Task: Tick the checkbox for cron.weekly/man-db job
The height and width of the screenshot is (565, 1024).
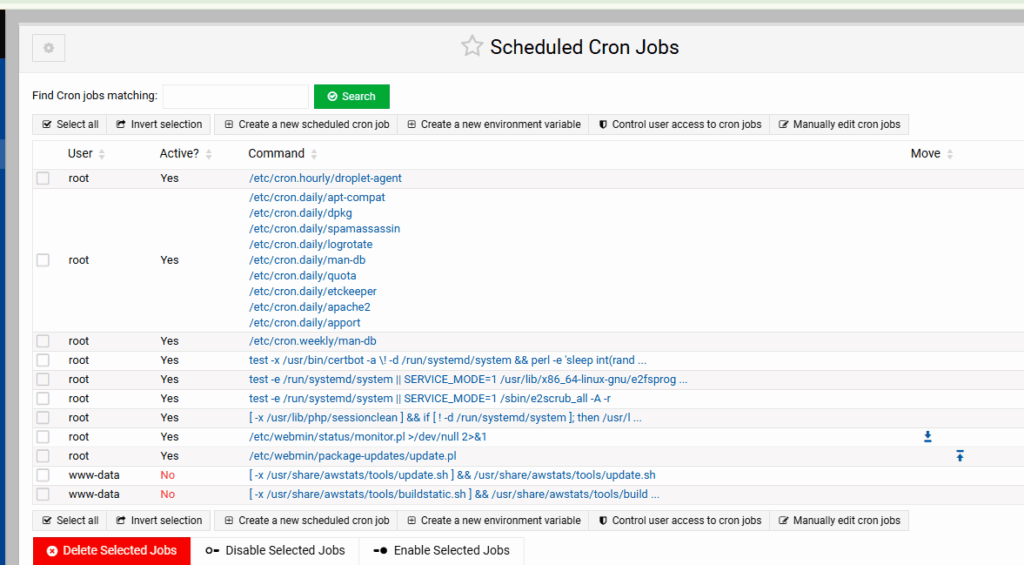Action: pyautogui.click(x=43, y=342)
